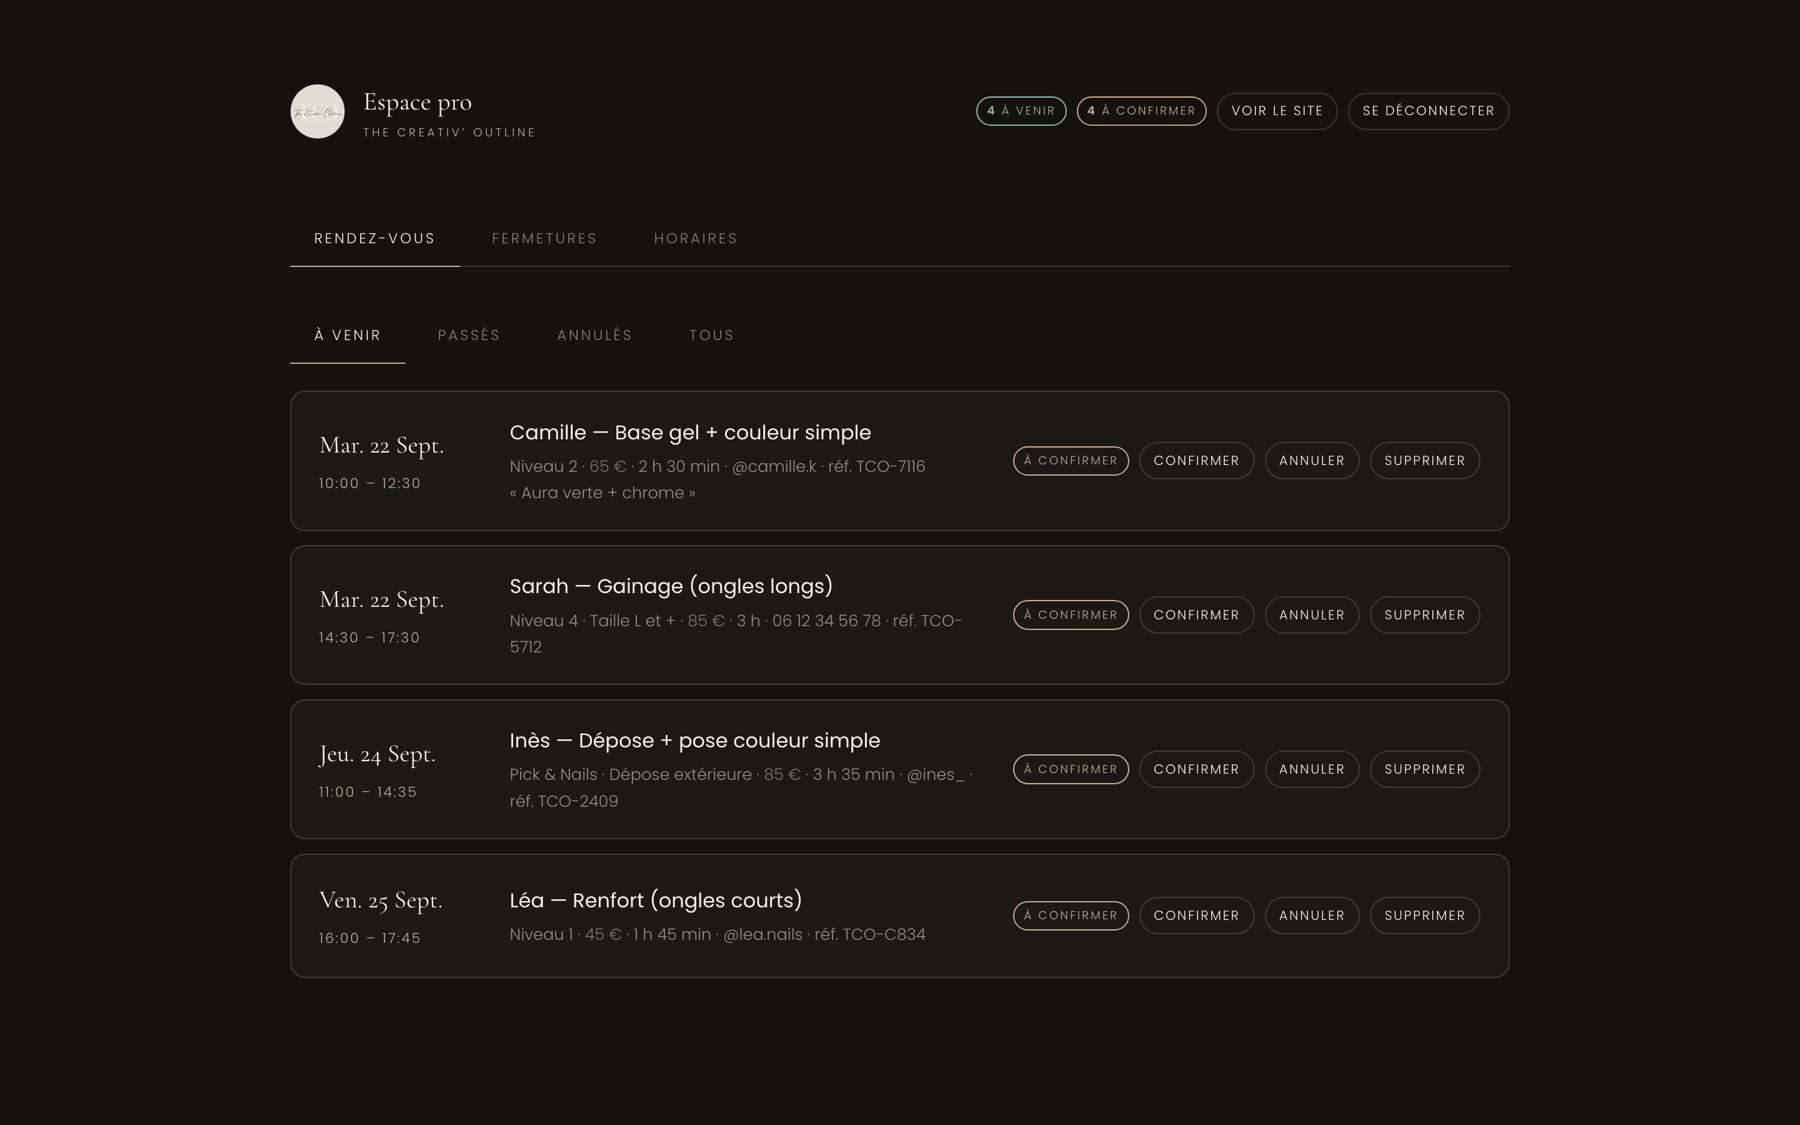1800x1125 pixels.
Task: Click the 'Espace pro' heading
Action: coord(417,102)
